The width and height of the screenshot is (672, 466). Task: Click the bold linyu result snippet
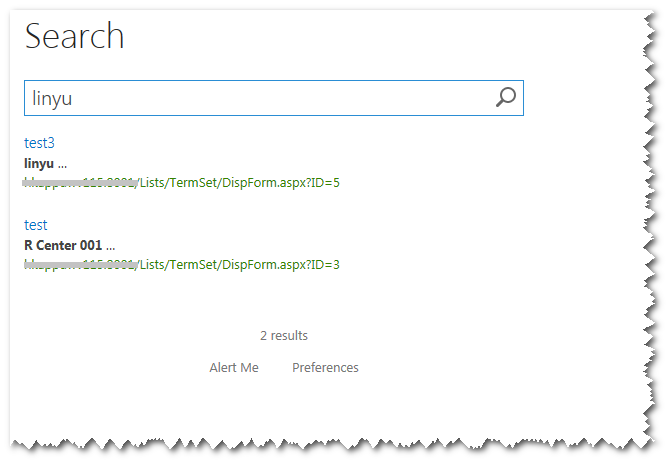coord(38,163)
